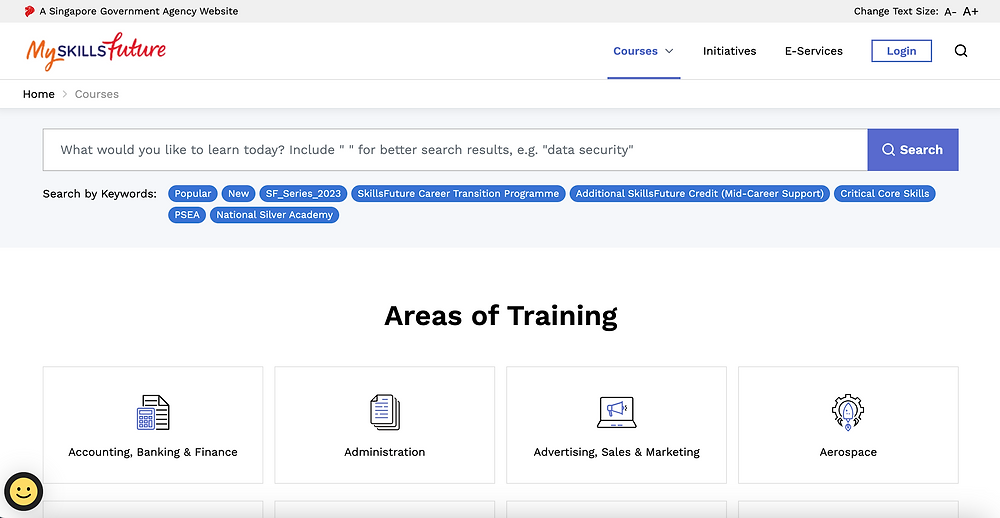Click the Login button
Image resolution: width=1000 pixels, height=518 pixels.
[901, 51]
